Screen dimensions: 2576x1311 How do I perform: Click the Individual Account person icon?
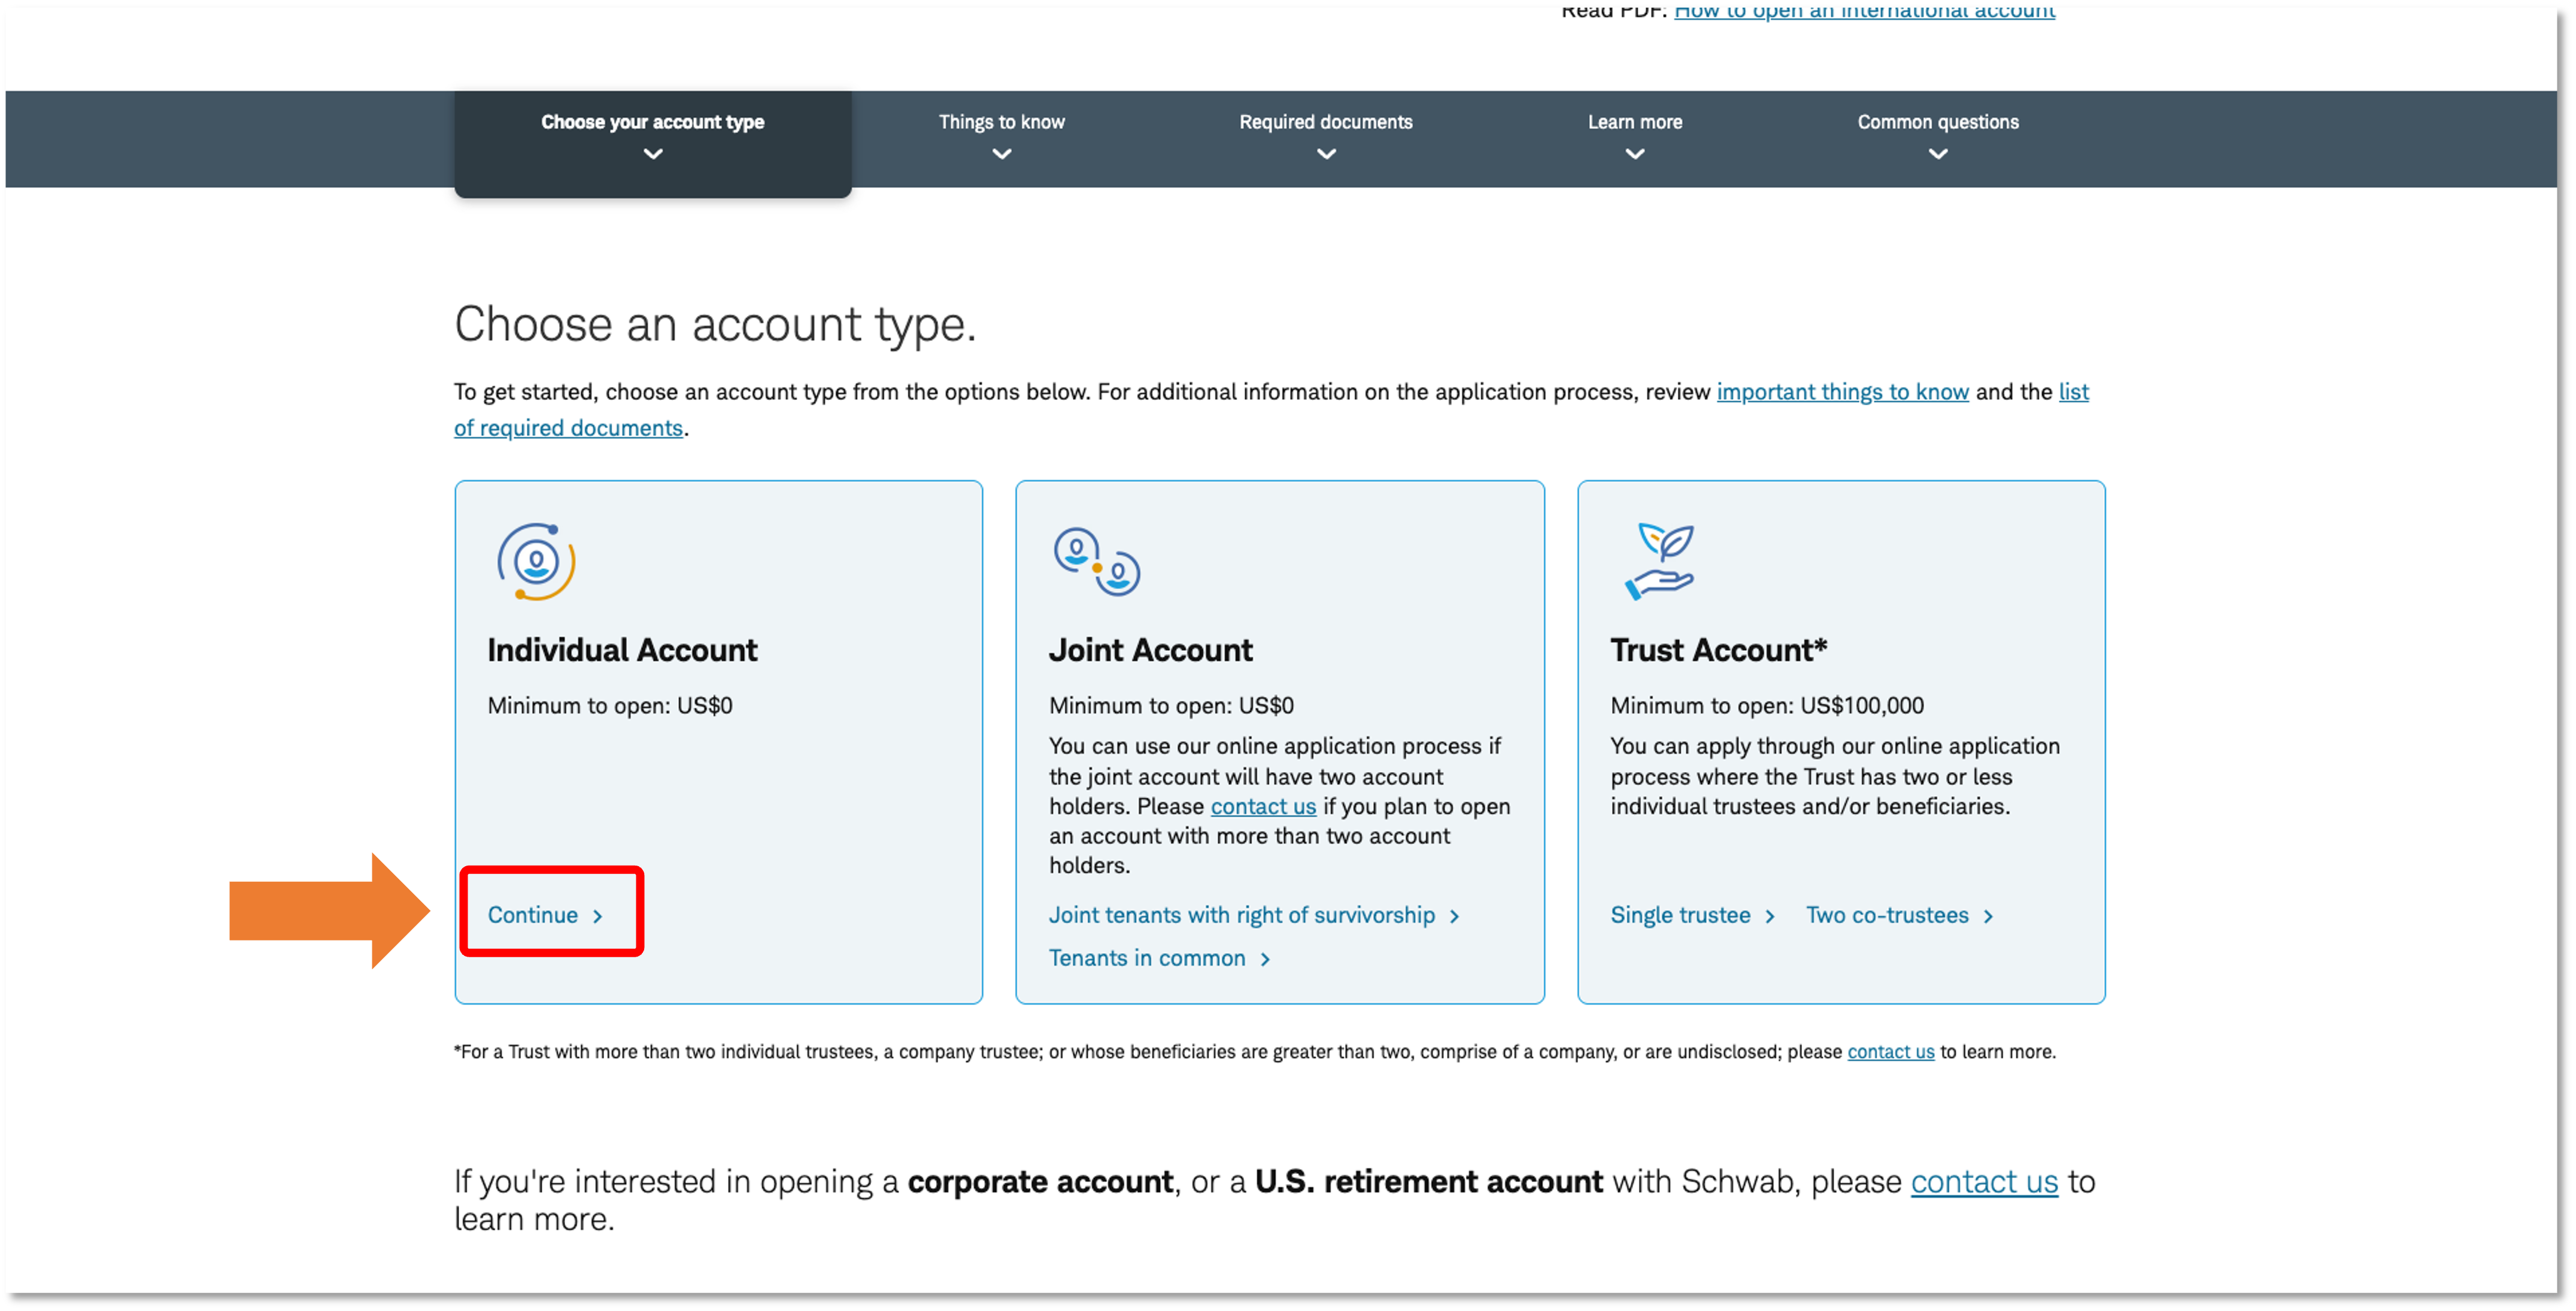click(x=536, y=562)
